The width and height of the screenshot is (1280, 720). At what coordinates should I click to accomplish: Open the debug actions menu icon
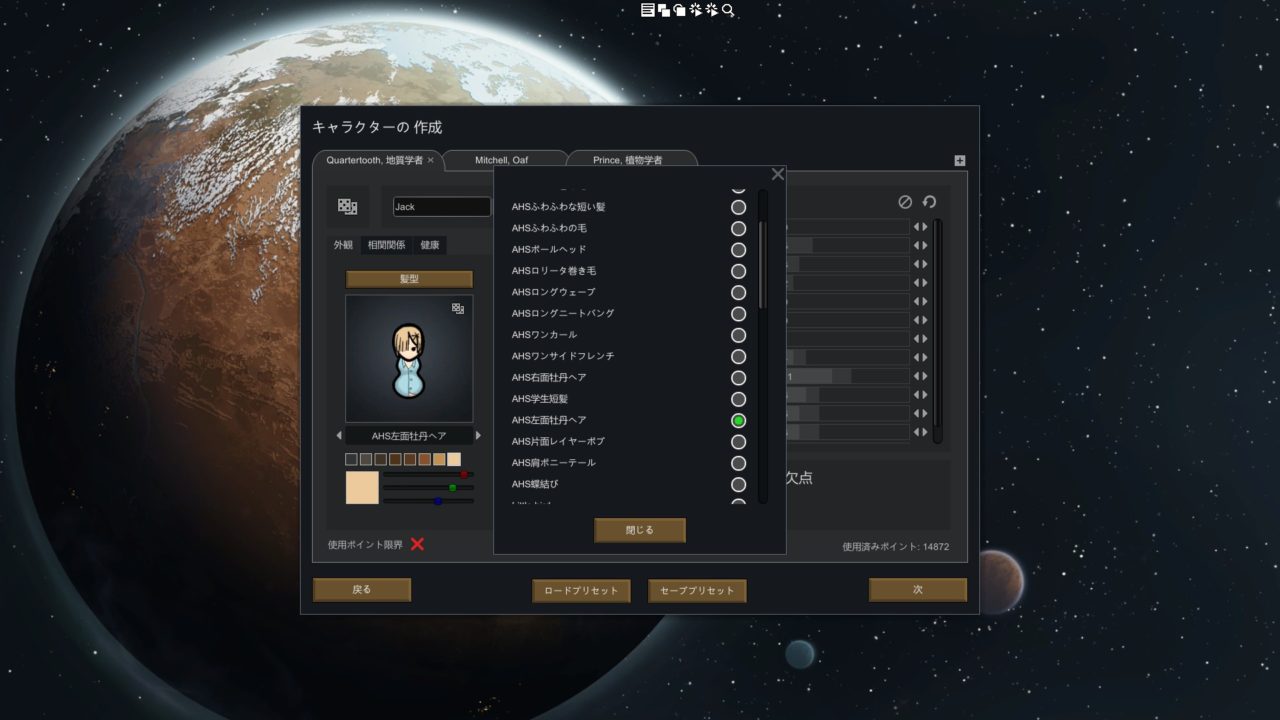[695, 10]
